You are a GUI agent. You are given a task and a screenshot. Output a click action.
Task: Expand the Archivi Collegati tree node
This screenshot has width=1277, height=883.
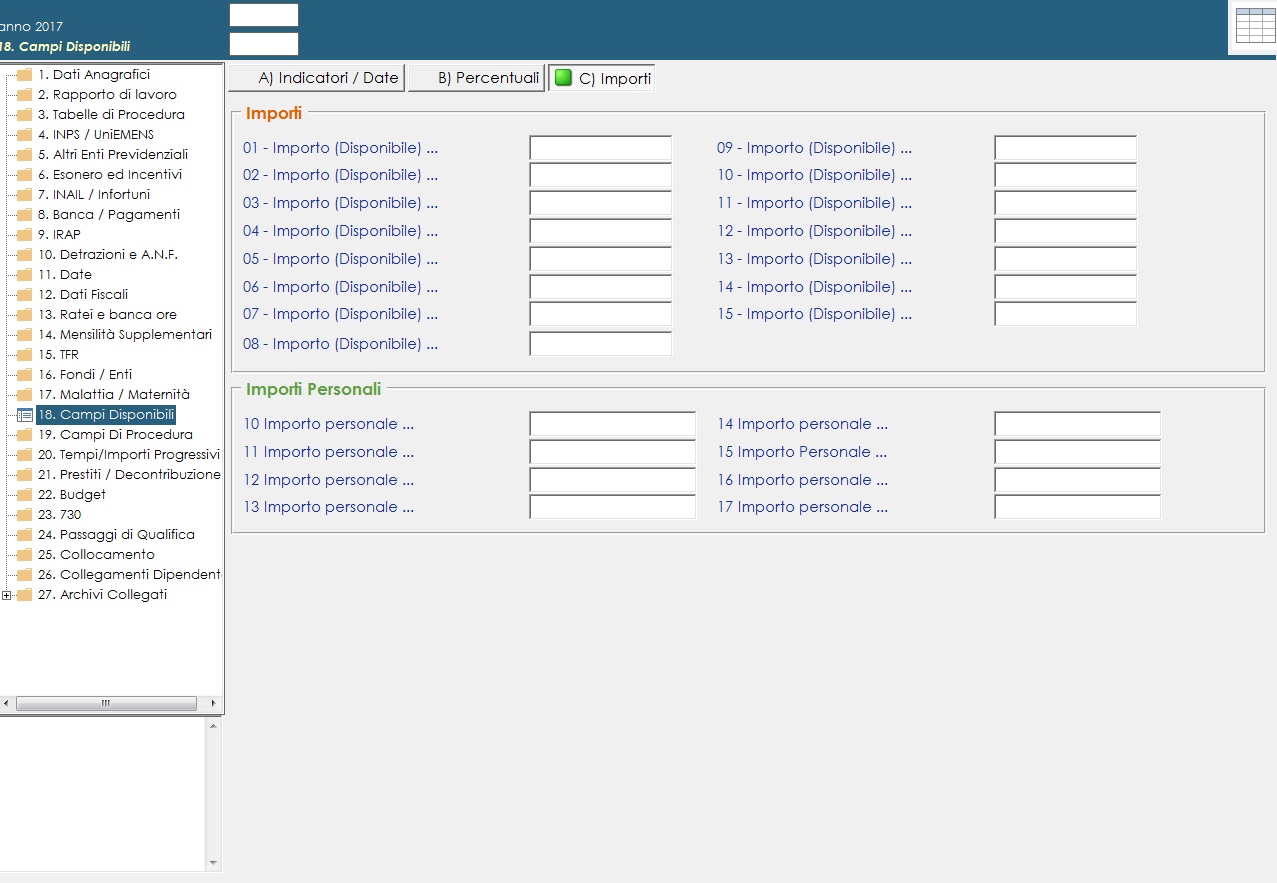[x=7, y=595]
